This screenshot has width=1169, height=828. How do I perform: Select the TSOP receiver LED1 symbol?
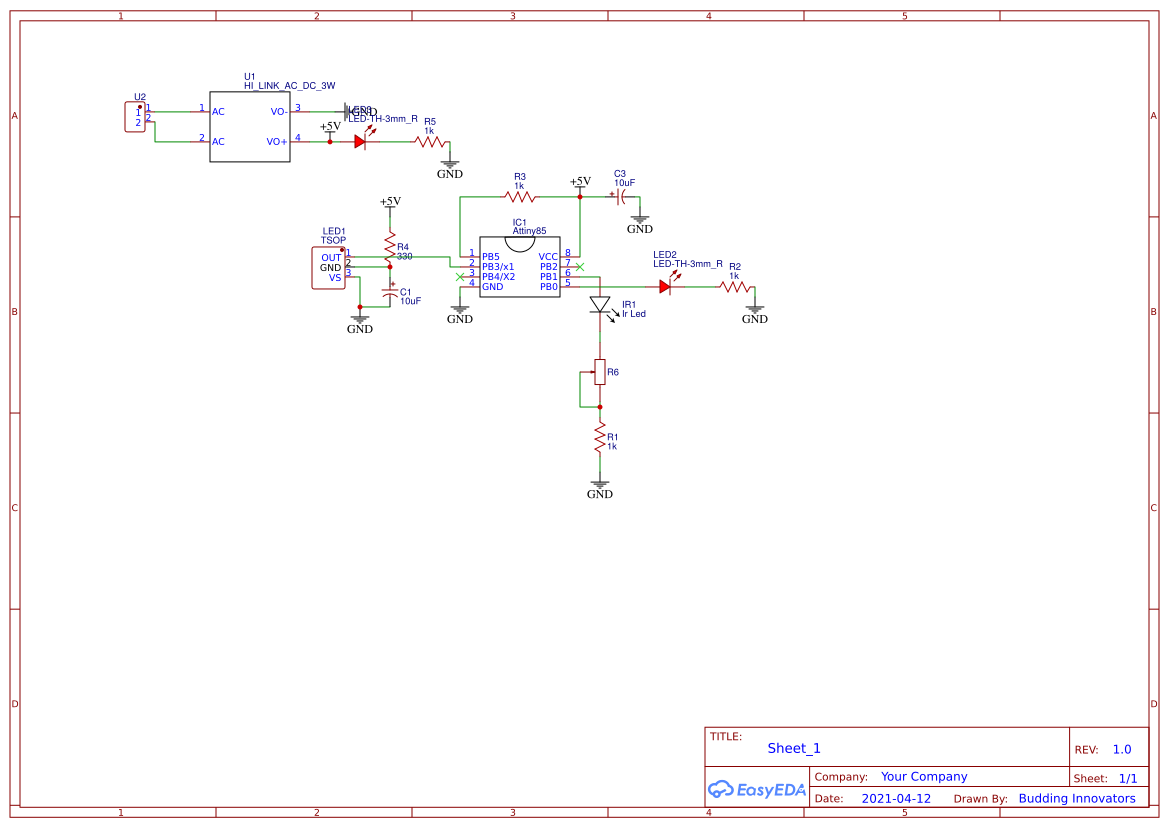[330, 267]
